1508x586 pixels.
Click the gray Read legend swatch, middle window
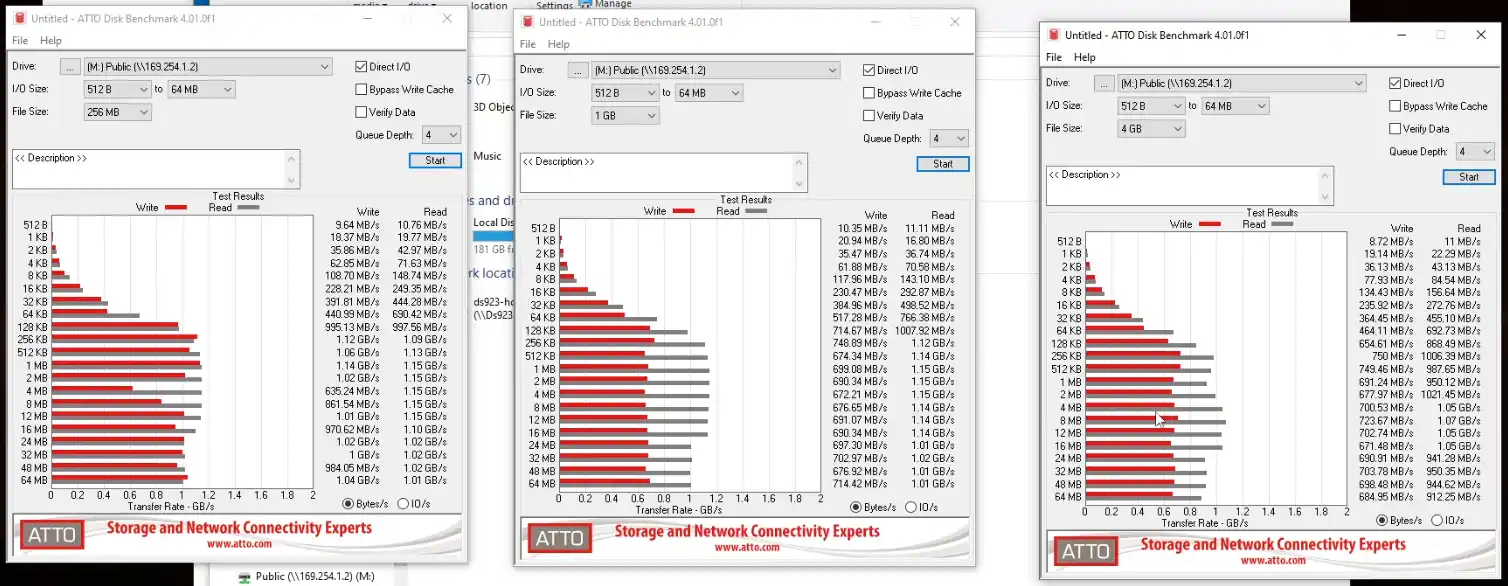(x=757, y=211)
